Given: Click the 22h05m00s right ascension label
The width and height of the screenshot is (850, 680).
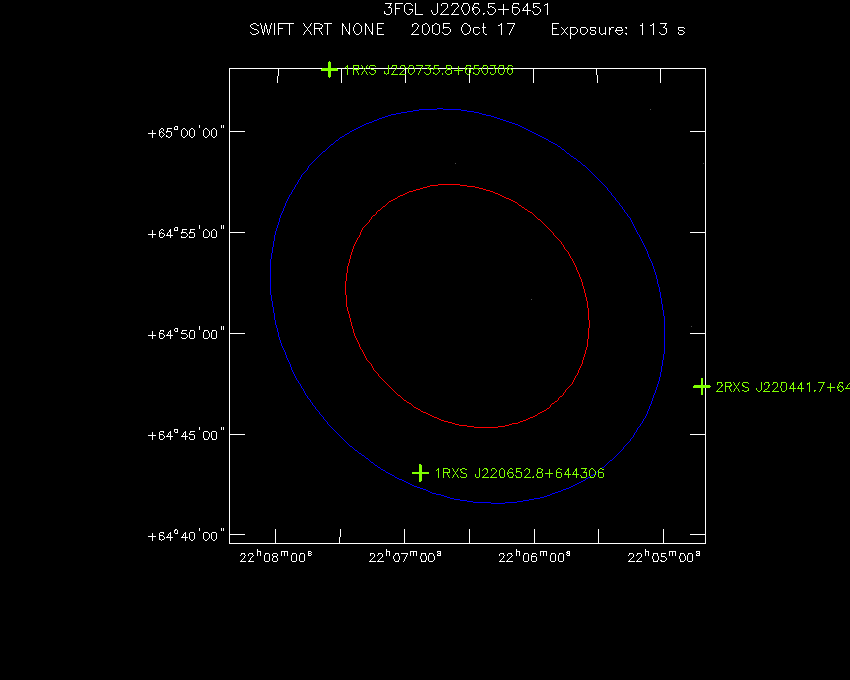Looking at the screenshot, I should [x=664, y=557].
